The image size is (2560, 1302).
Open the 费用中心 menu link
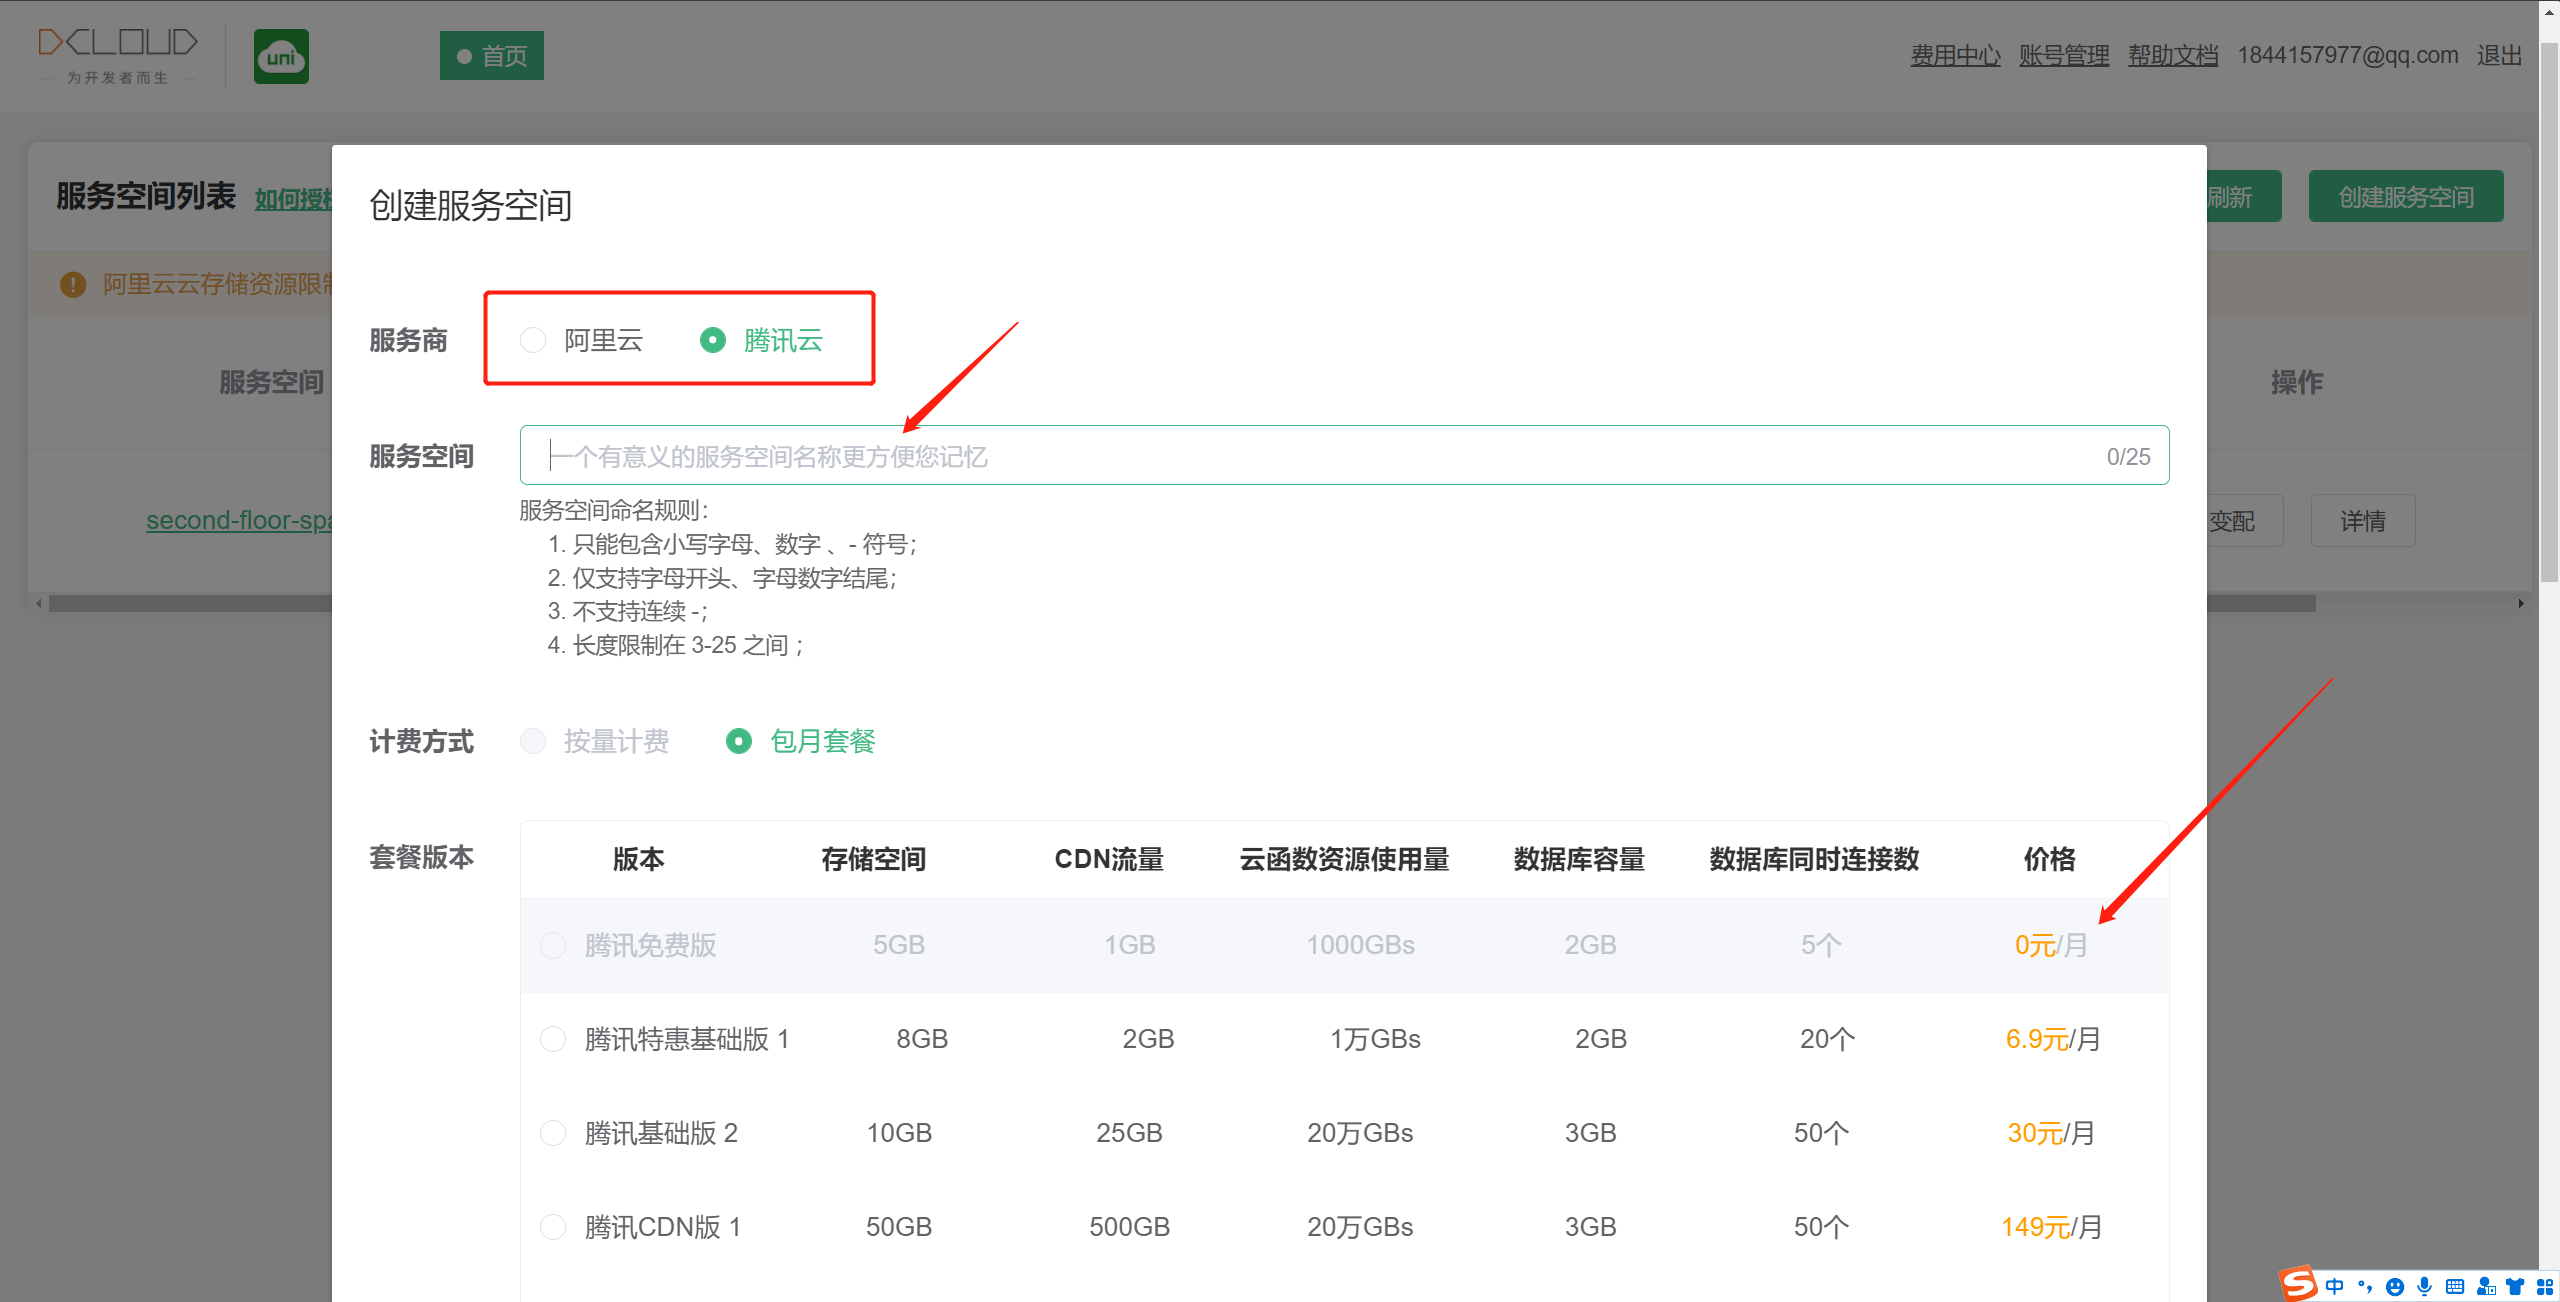tap(1955, 55)
